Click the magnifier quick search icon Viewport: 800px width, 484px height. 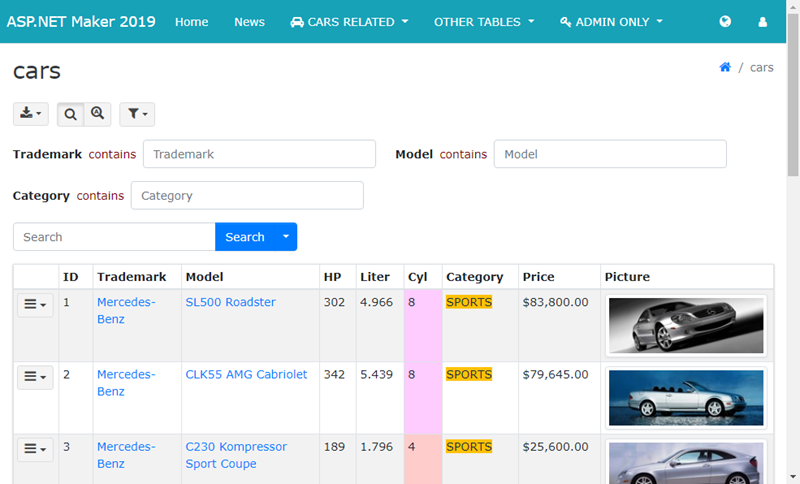tap(70, 114)
